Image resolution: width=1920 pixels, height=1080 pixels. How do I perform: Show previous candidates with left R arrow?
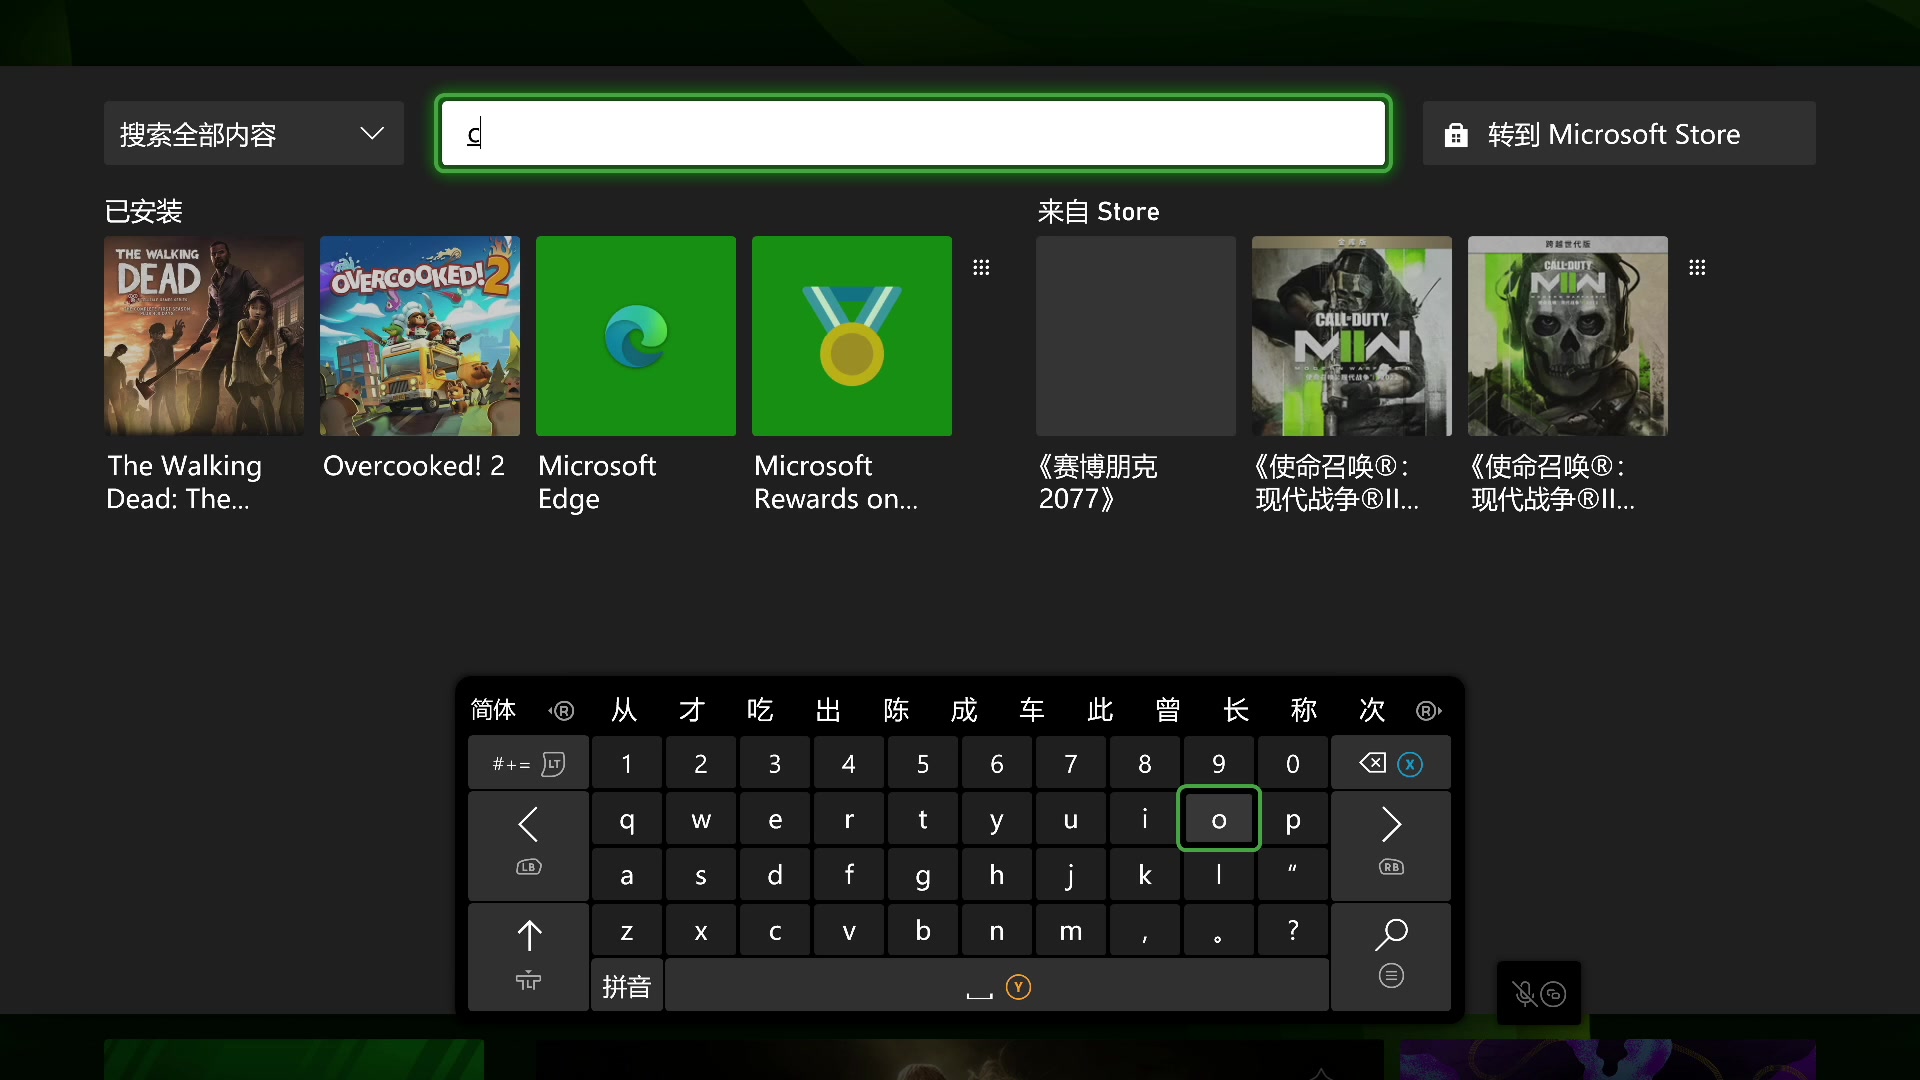(562, 711)
